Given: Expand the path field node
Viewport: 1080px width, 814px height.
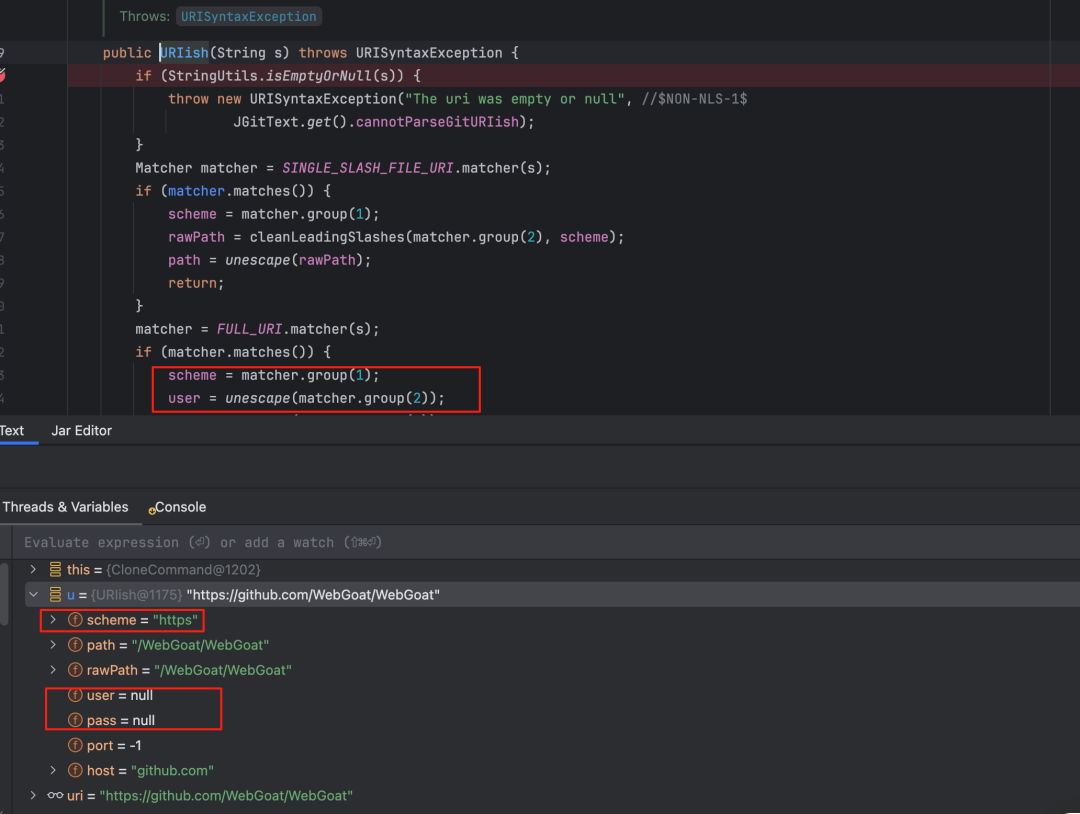Looking at the screenshot, I should (53, 645).
